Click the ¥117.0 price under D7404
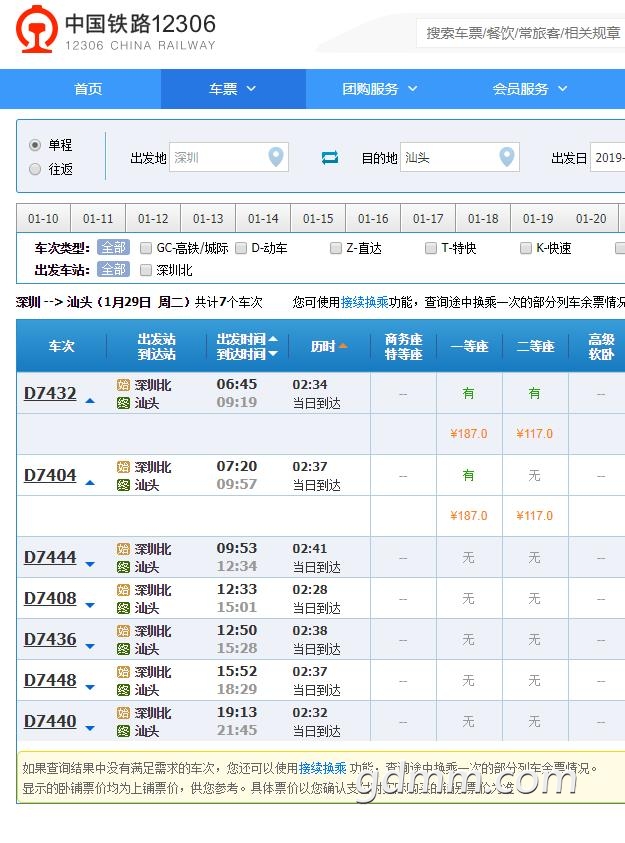 [x=534, y=516]
